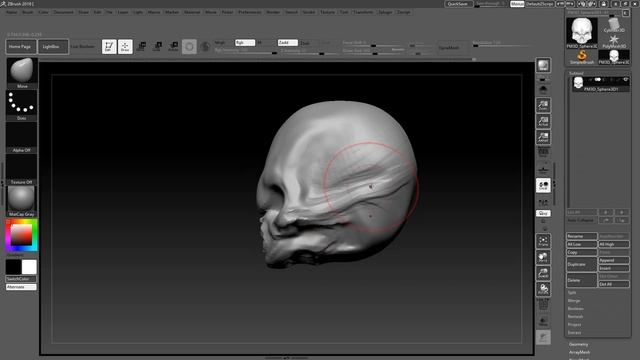The height and width of the screenshot is (360, 640).
Task: Open the Preferences menu
Action: 249,12
